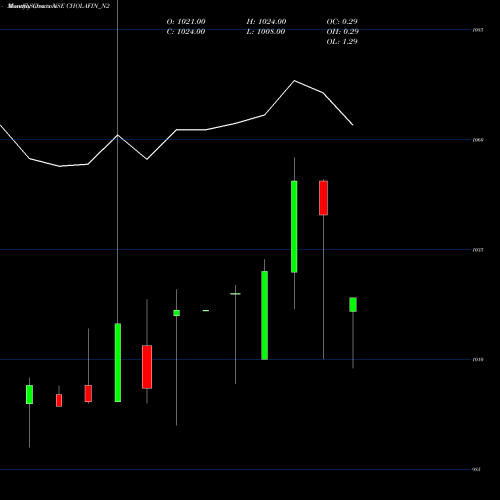Select the low value L: 1008.00
This screenshot has width=500, height=500.
click(266, 32)
